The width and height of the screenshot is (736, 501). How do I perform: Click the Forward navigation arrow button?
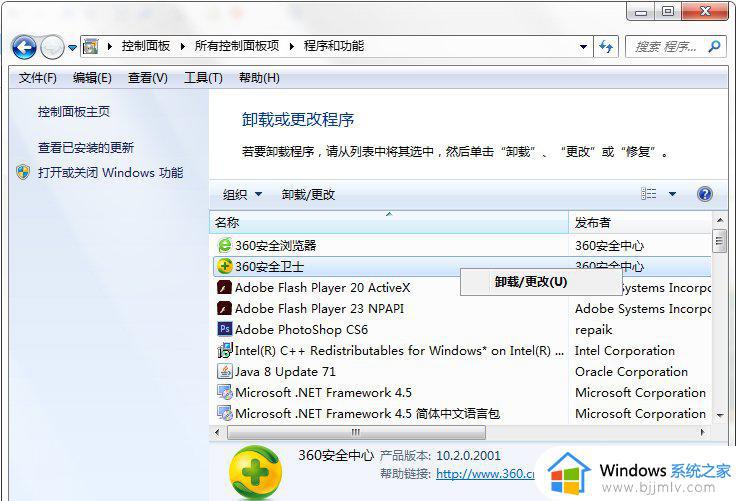coord(52,47)
